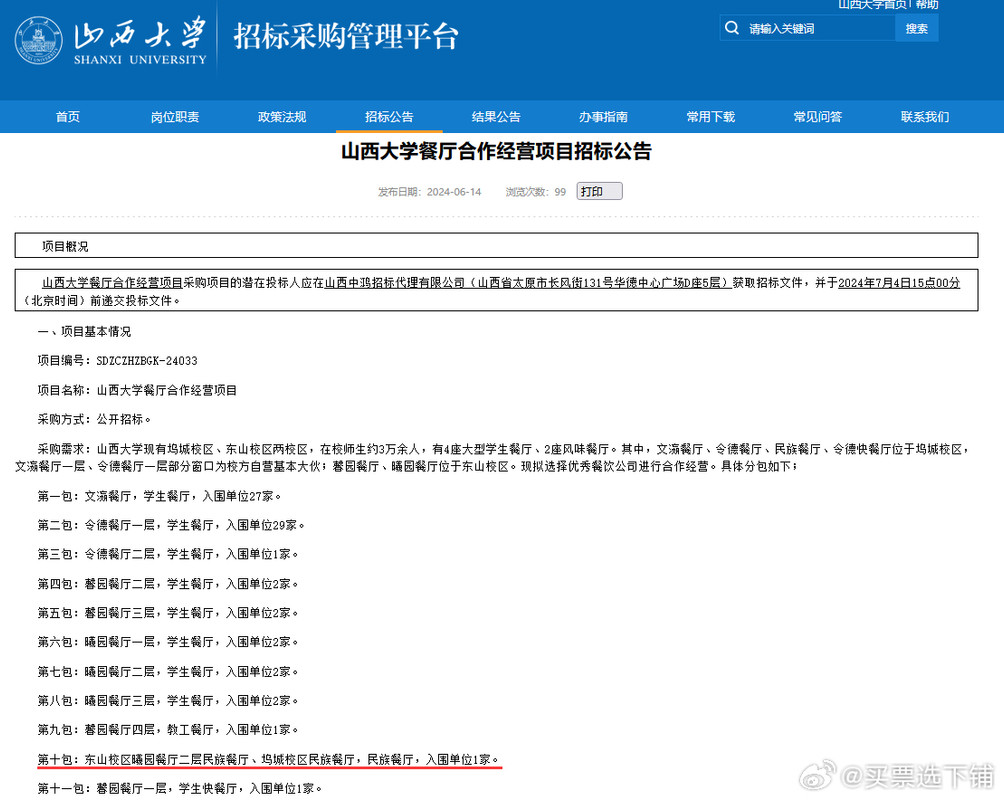Open the 办事指南 nav tab
Viewport: 1004px width, 800px height.
coord(603,117)
